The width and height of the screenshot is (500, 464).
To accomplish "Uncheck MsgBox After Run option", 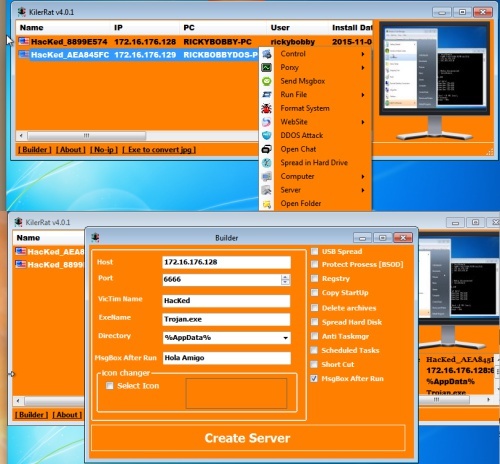I will tap(314, 378).
